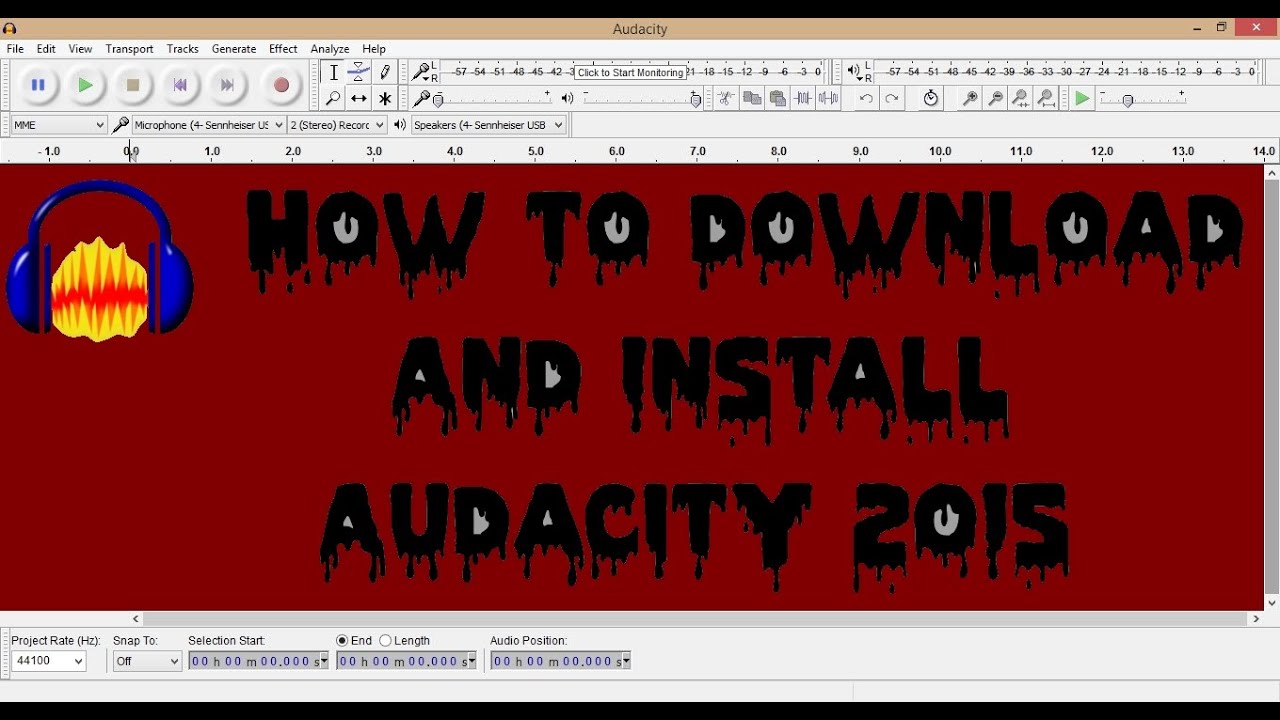
Task: Open the Selection Start time format arrow
Action: click(324, 661)
